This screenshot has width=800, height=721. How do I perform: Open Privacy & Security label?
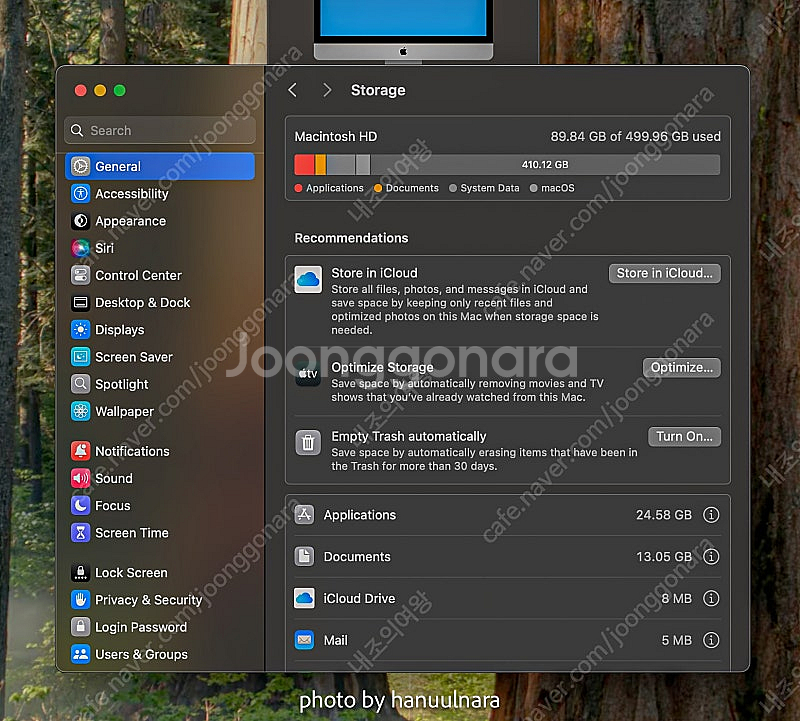tap(148, 600)
